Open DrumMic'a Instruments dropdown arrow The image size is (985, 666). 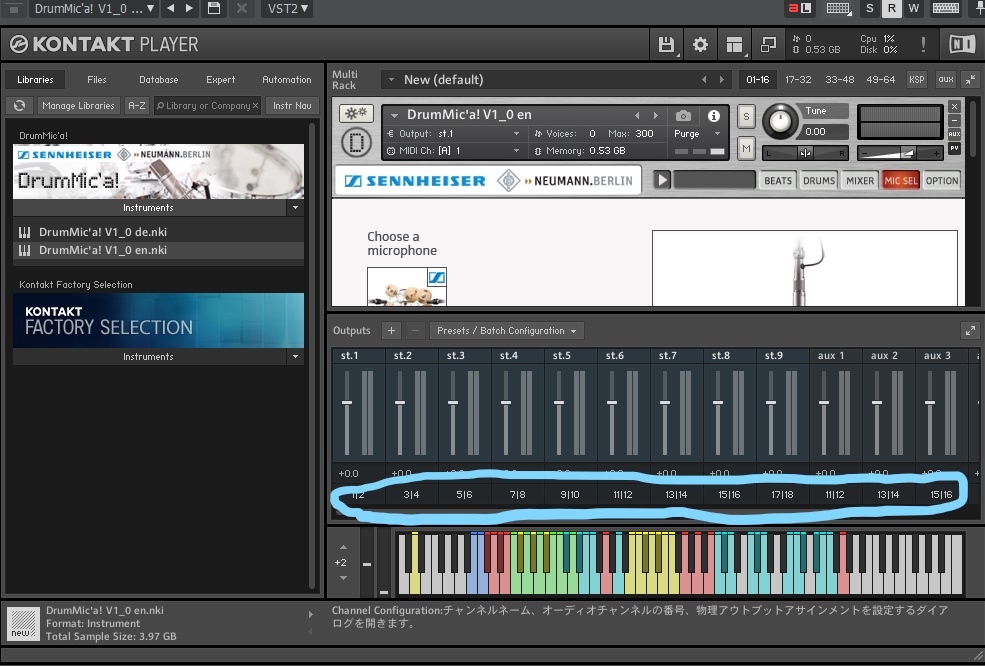[x=295, y=208]
